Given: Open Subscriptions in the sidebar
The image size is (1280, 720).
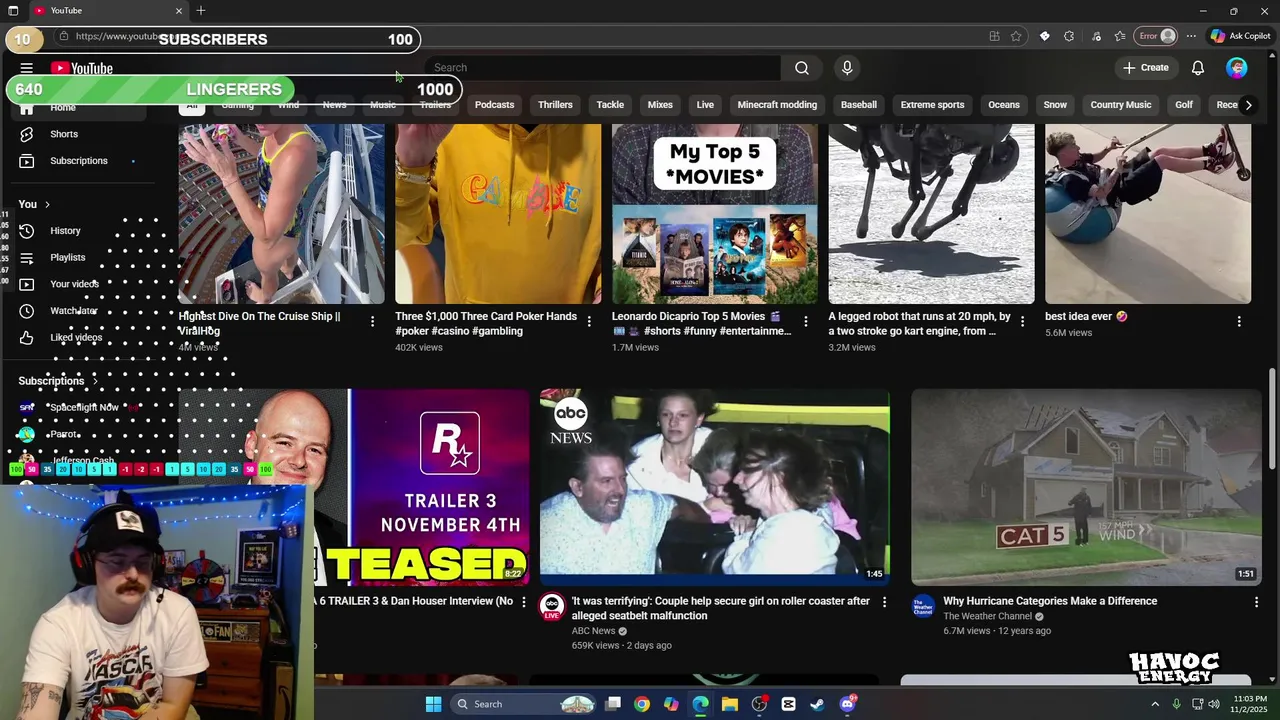Looking at the screenshot, I should coord(79,161).
